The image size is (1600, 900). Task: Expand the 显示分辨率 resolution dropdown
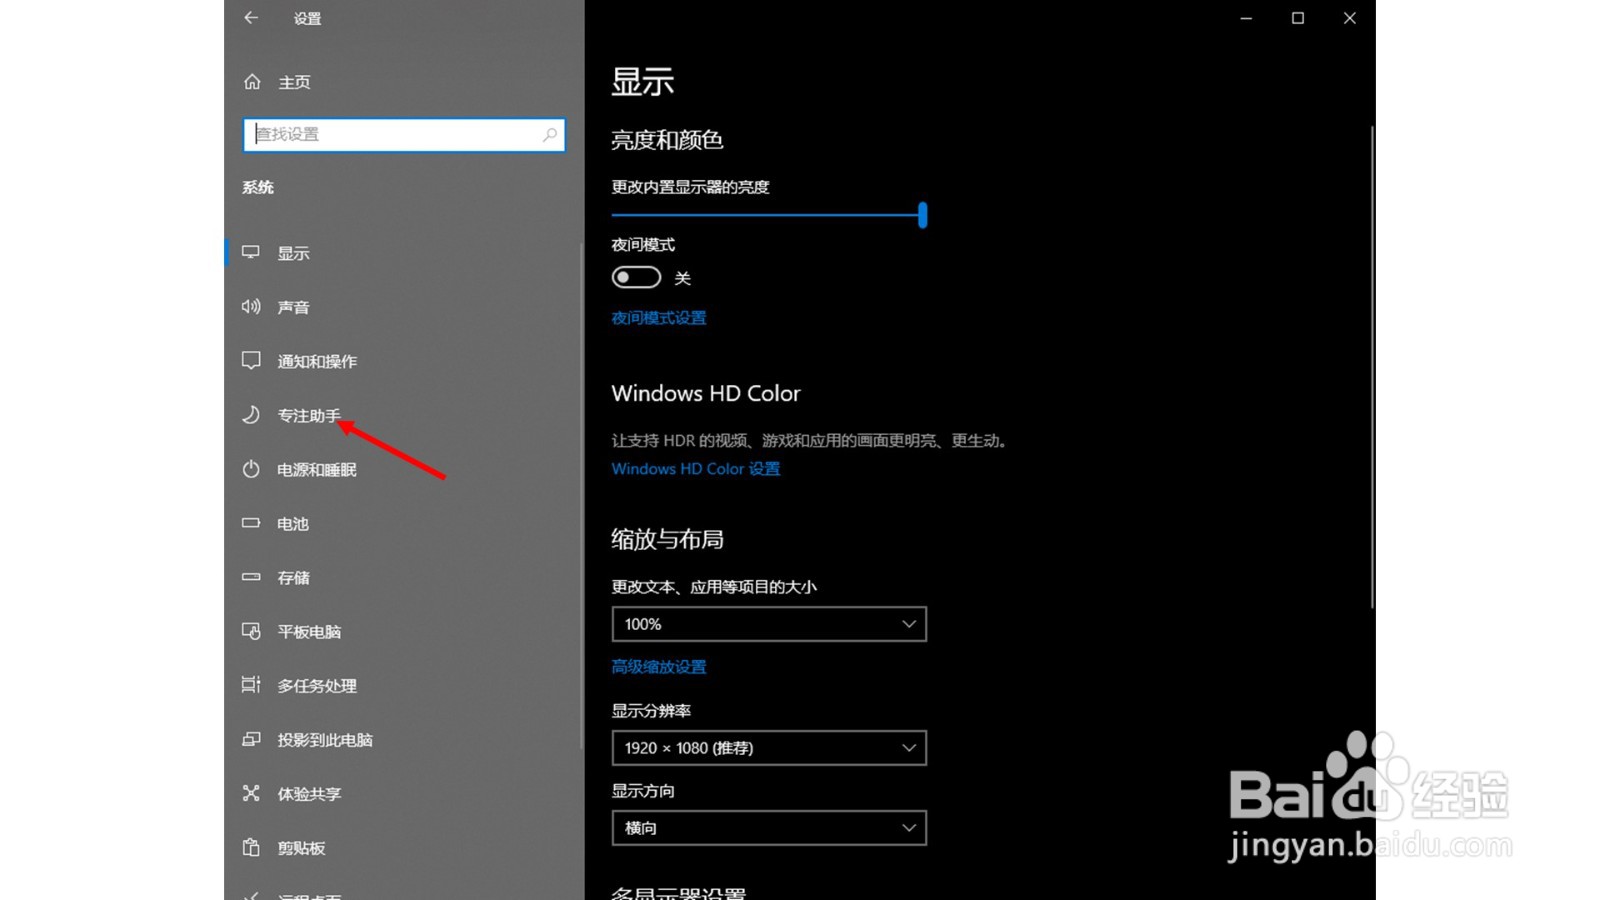pos(768,747)
